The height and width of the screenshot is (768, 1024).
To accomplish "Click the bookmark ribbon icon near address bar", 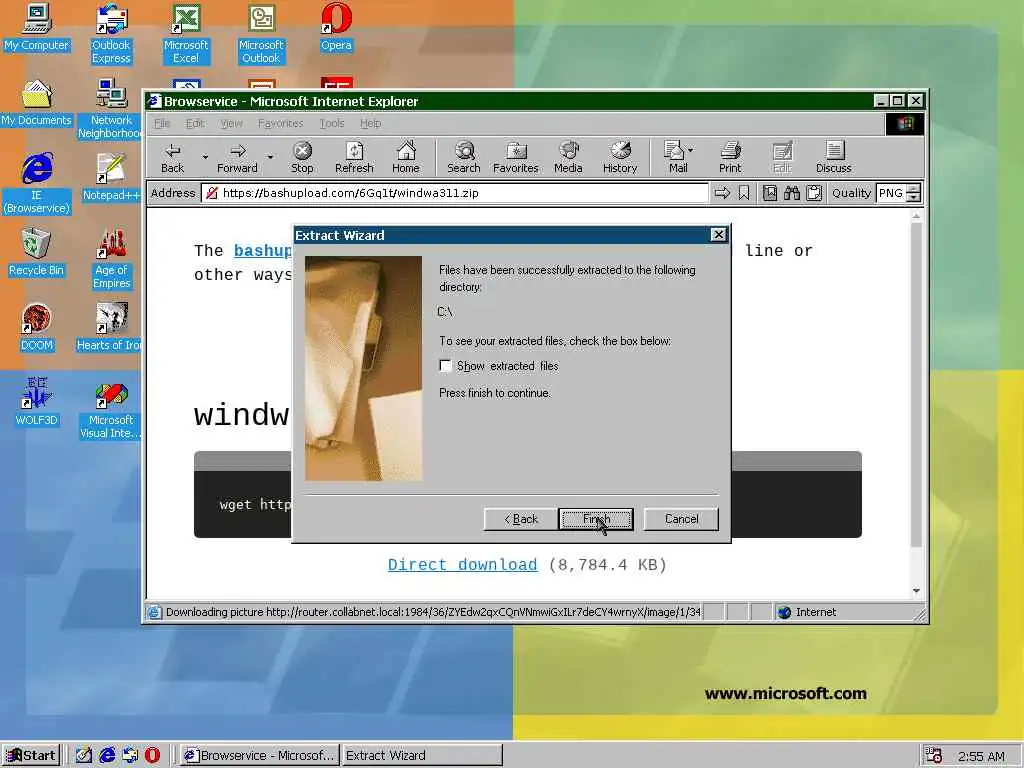I will [744, 193].
